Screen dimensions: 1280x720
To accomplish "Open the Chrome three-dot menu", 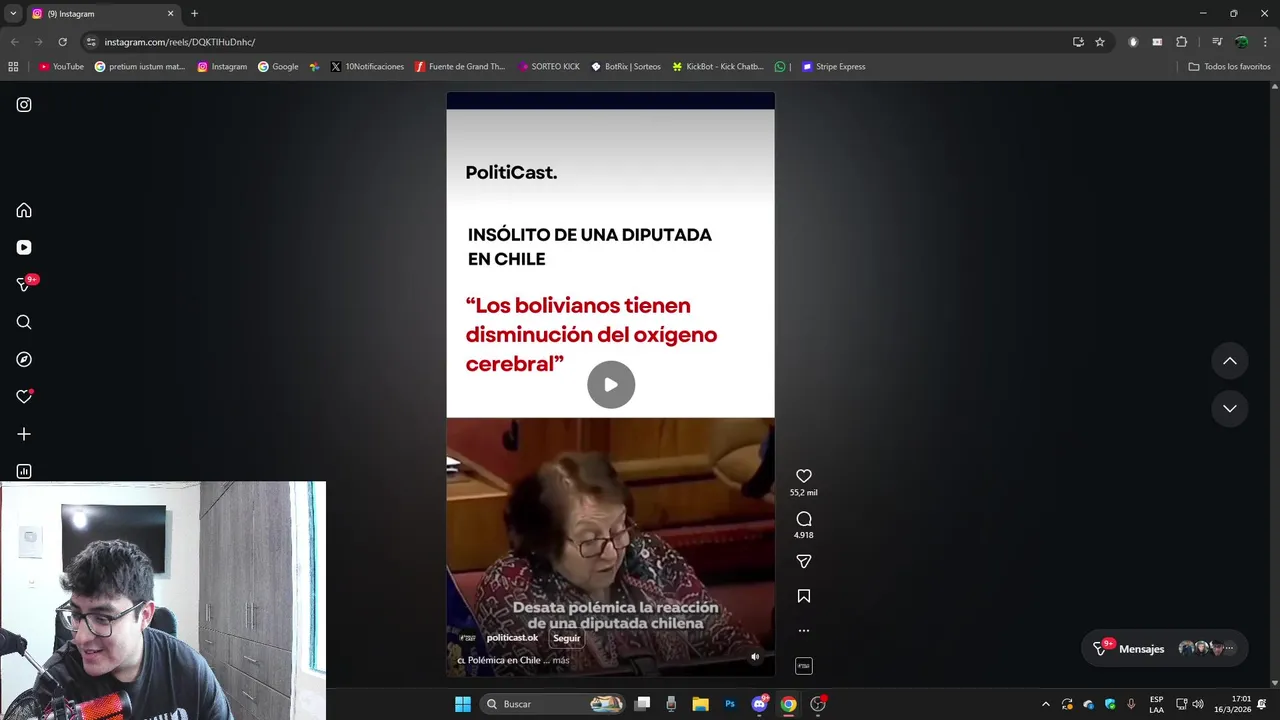I will coord(1264,42).
